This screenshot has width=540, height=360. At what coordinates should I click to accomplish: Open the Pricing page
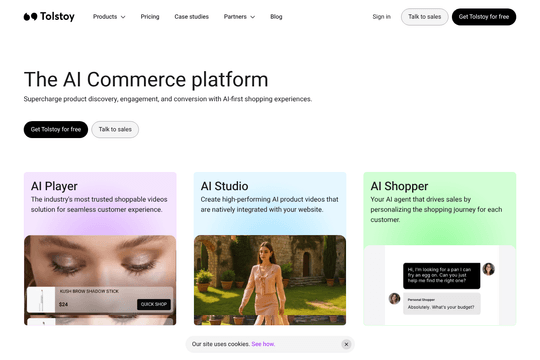point(150,17)
